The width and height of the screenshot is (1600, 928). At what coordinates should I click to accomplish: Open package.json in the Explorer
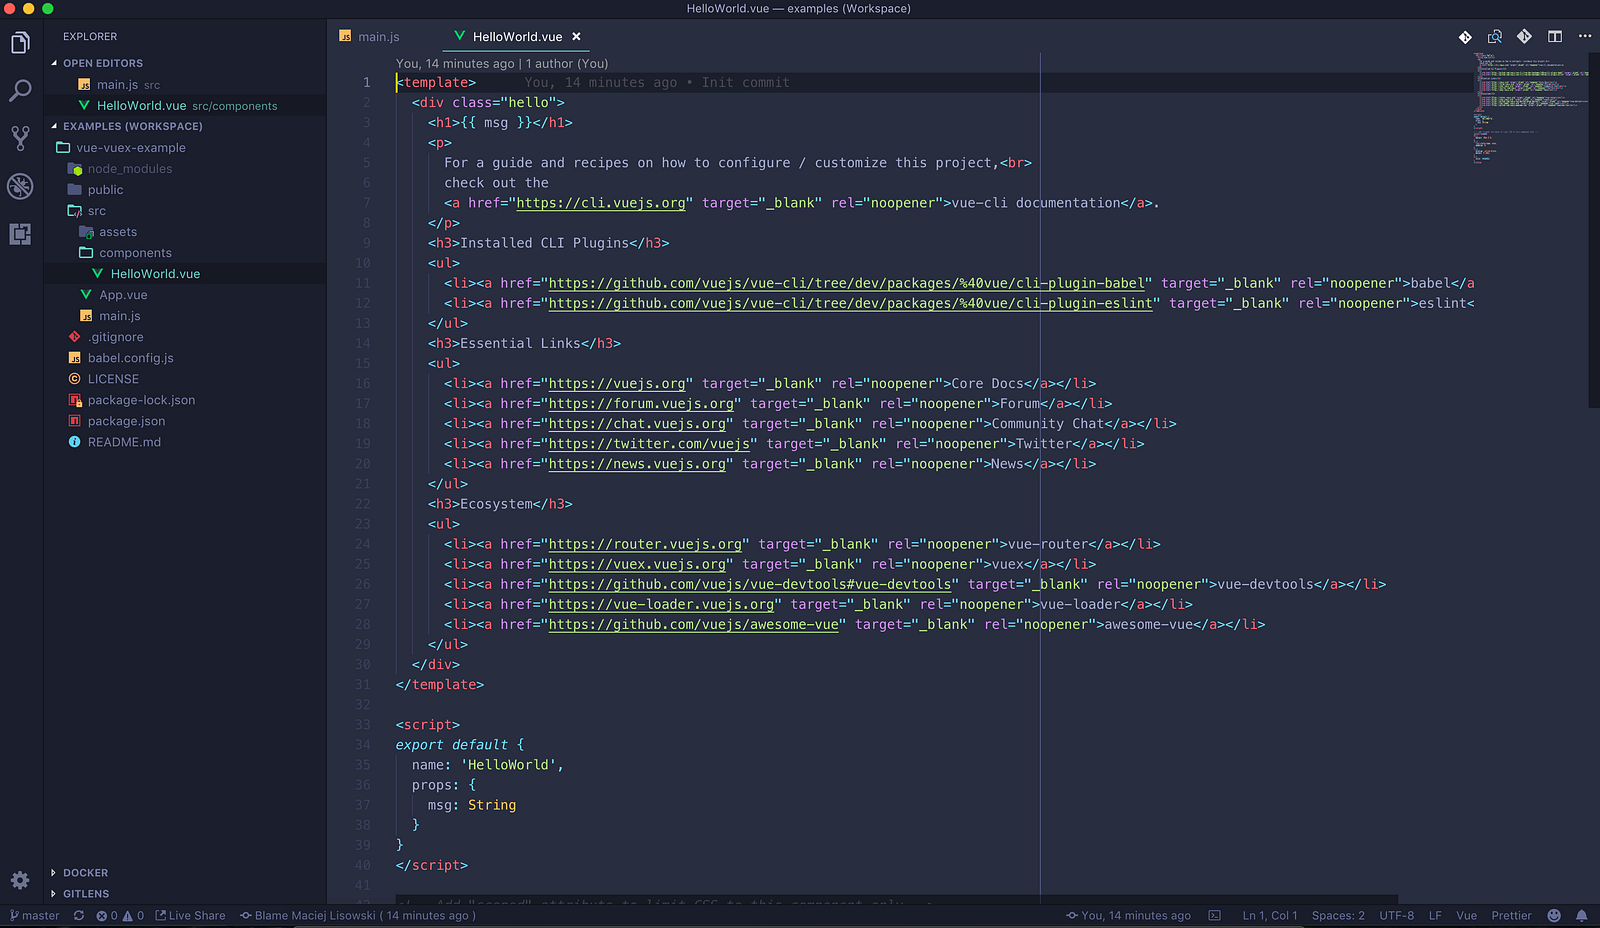tap(126, 421)
